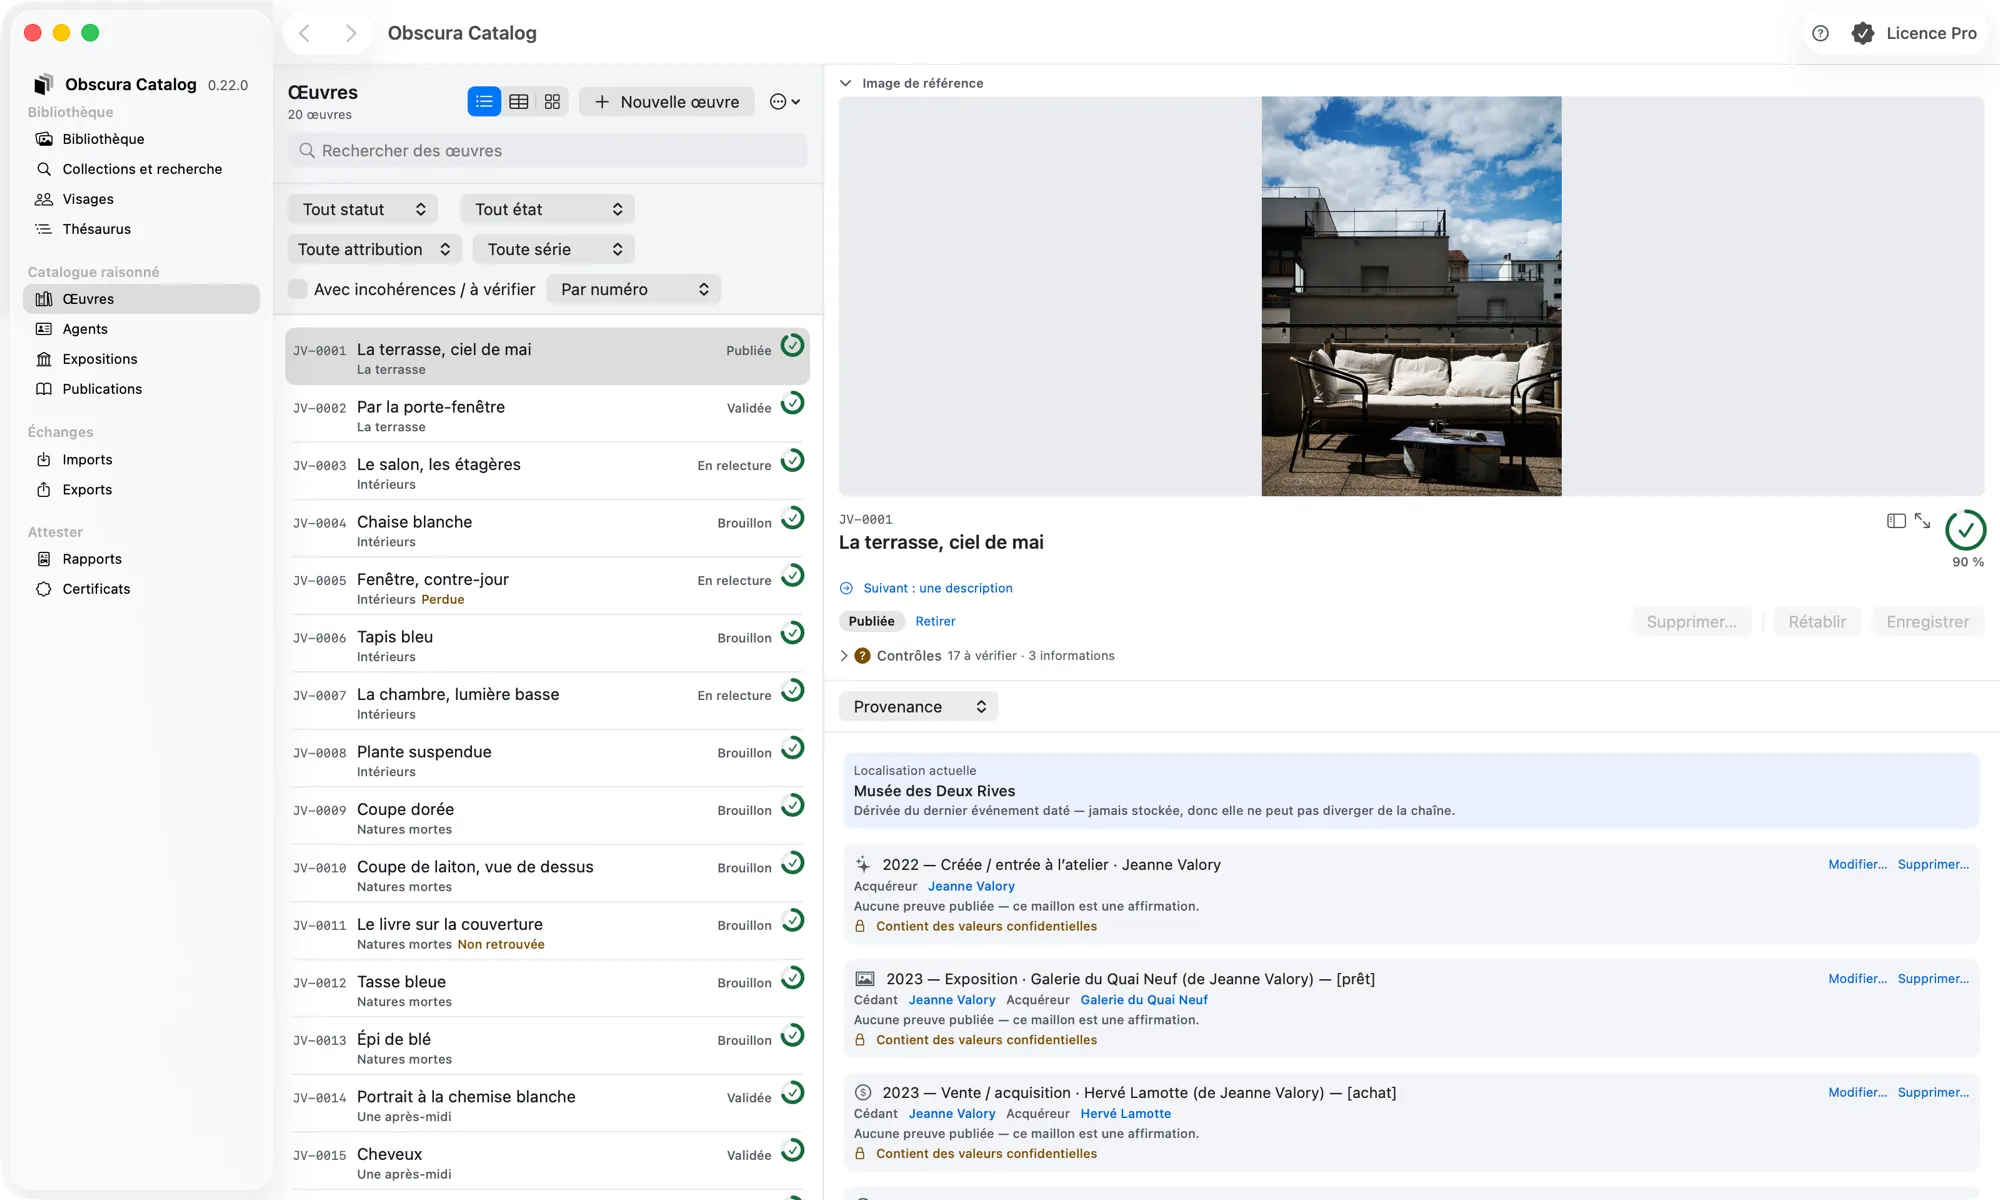2000x1200 pixels.
Task: Open Imports in the sidebar
Action: [87, 460]
